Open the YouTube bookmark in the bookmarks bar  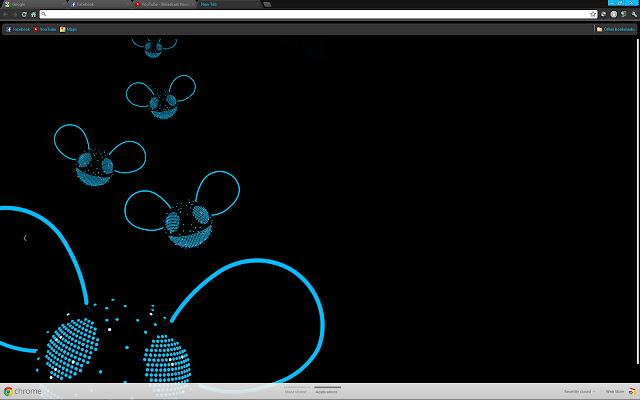[x=44, y=29]
